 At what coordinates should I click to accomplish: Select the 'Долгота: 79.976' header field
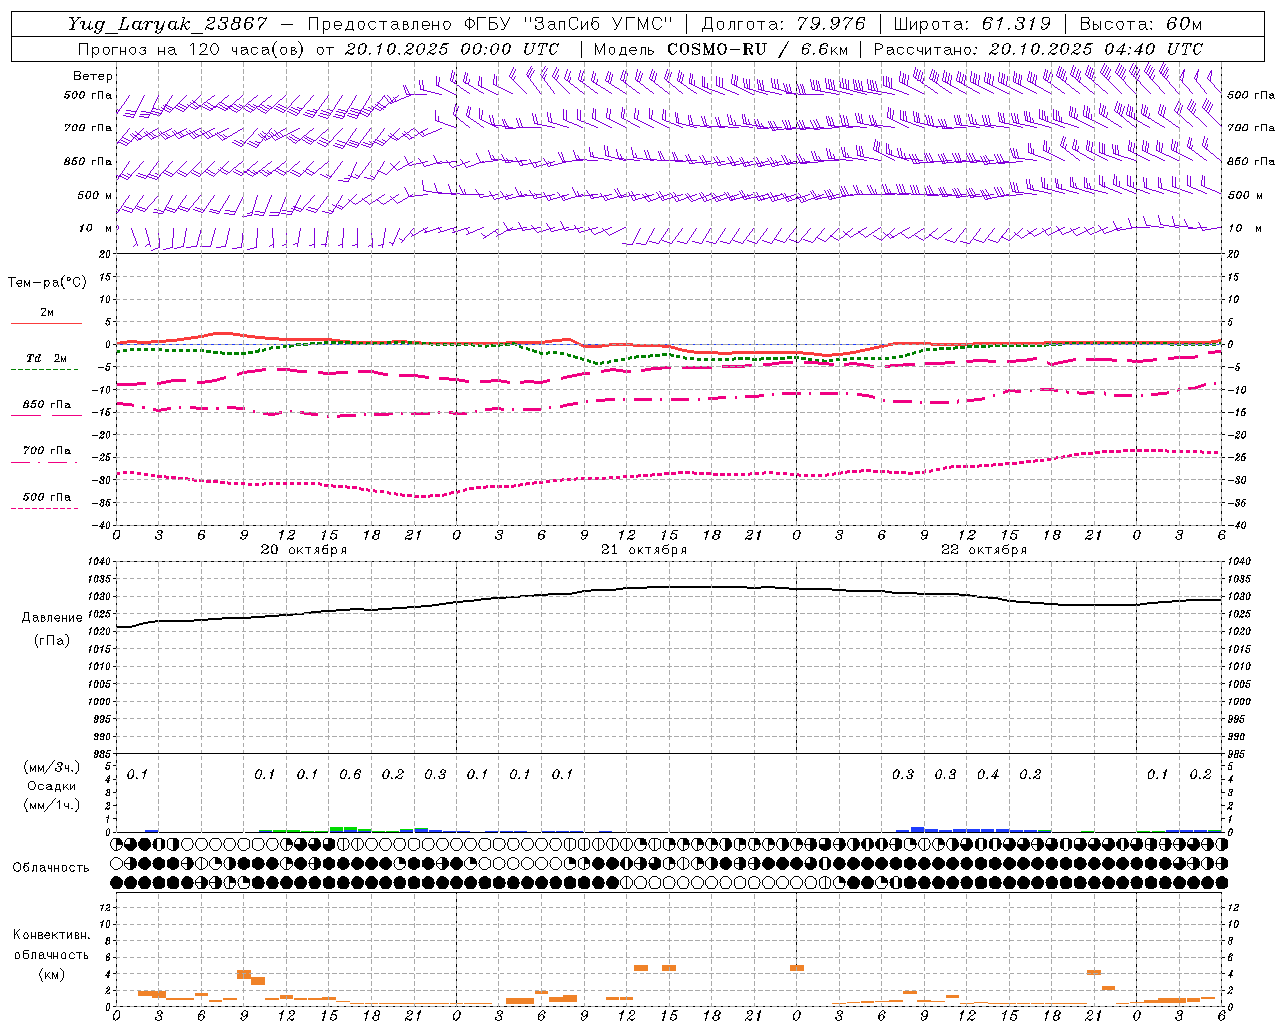[784, 25]
